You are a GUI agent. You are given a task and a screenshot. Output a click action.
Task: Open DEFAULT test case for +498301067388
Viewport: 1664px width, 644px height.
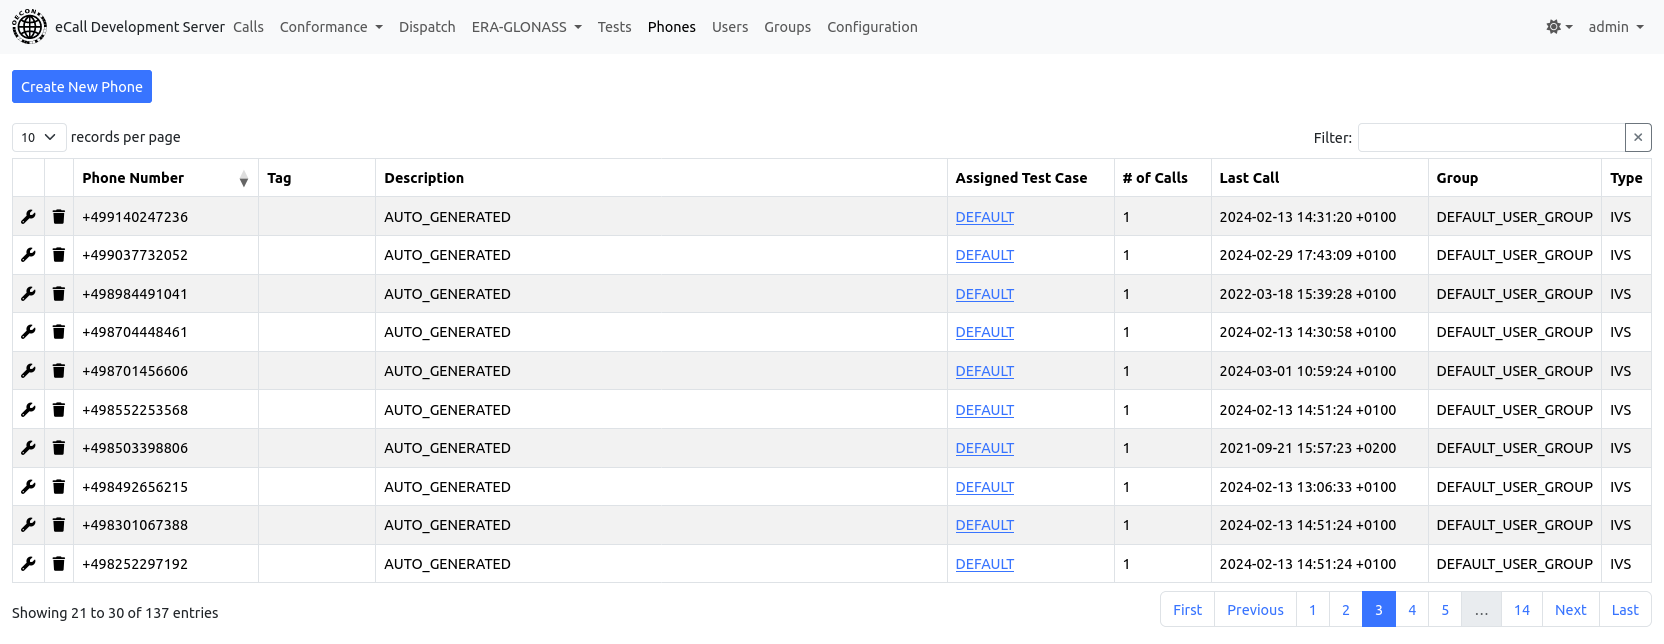click(984, 525)
